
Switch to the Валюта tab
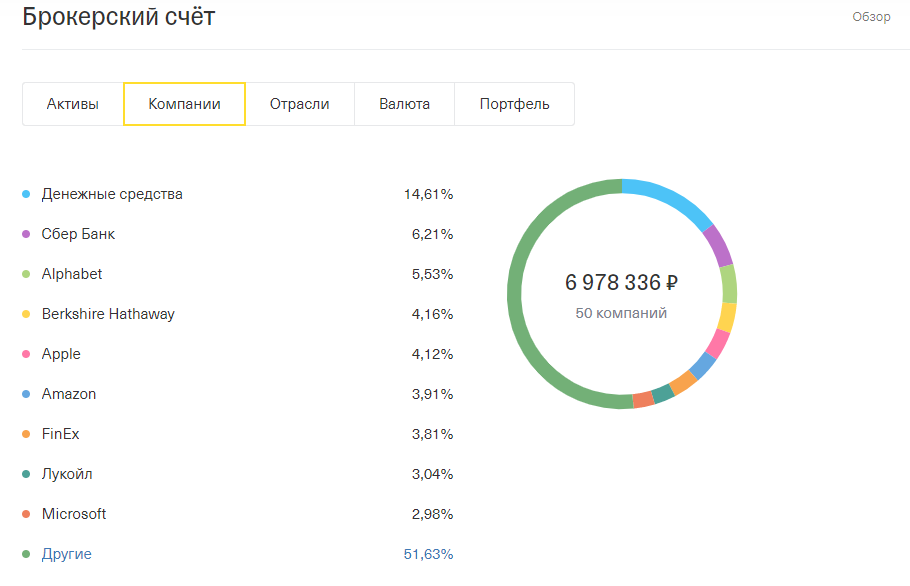click(405, 104)
